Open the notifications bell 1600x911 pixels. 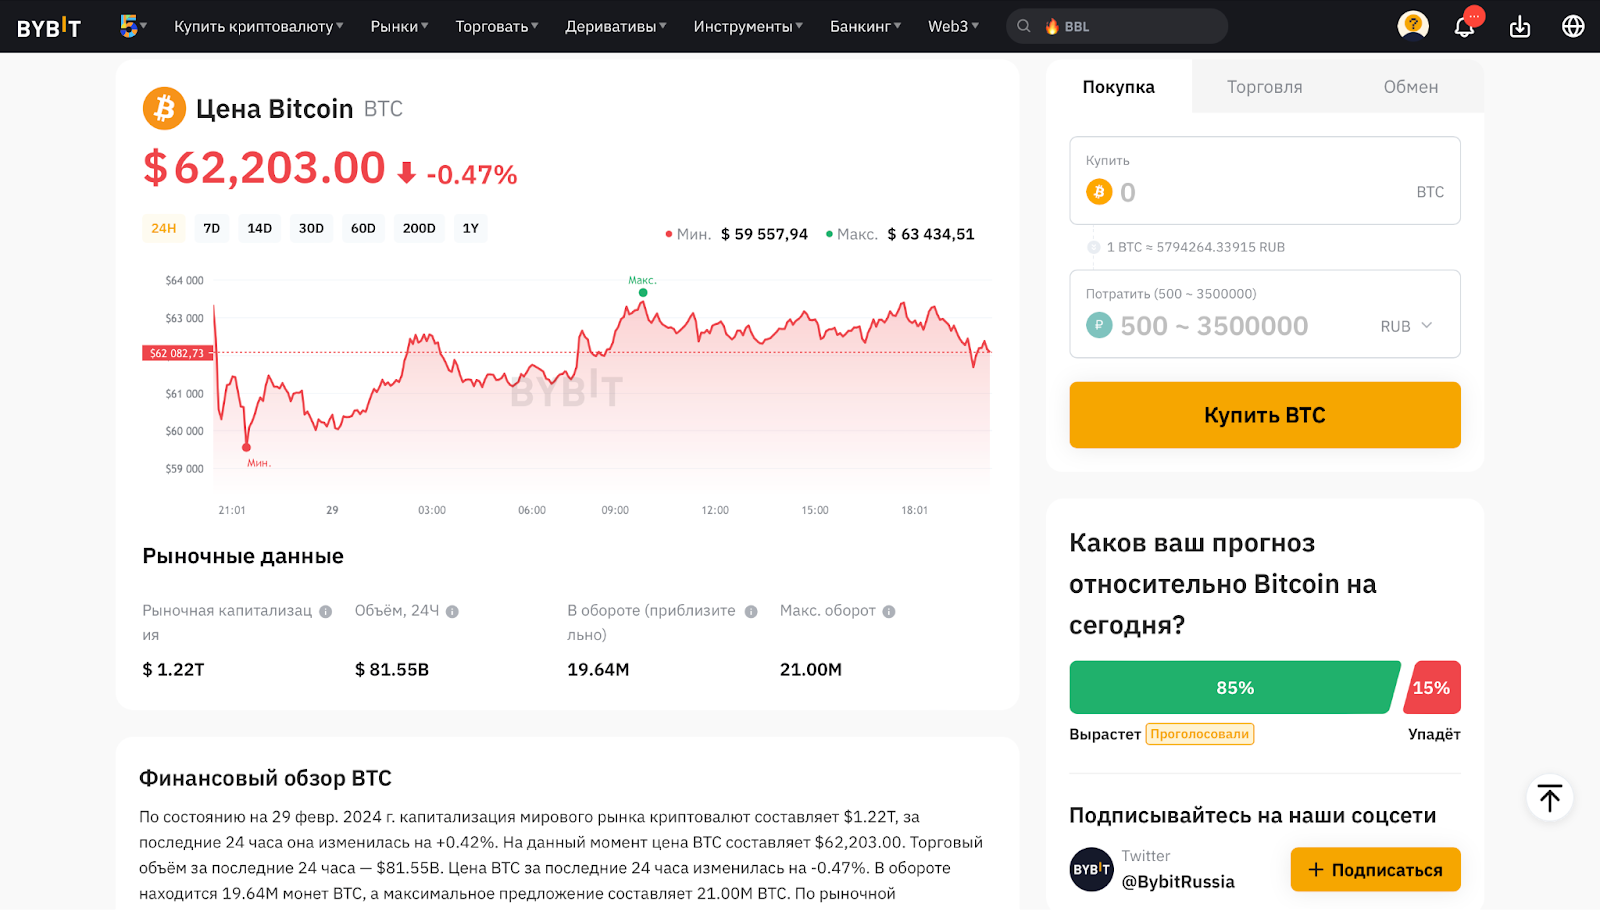[x=1463, y=26]
